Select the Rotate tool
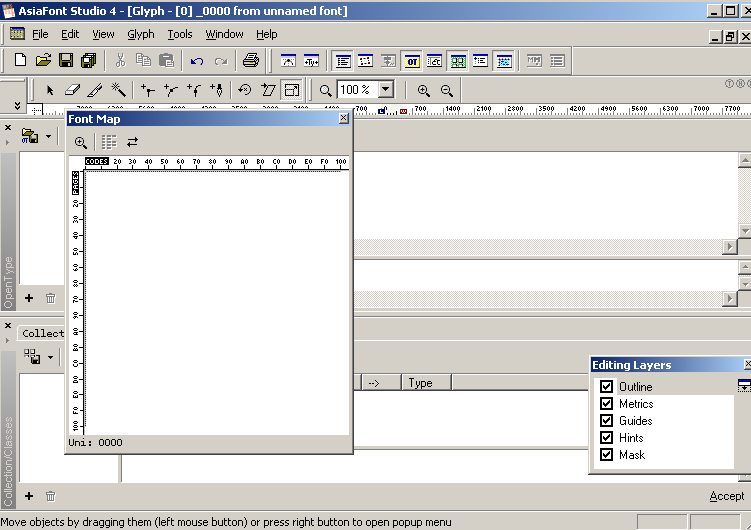751x530 pixels. (245, 90)
